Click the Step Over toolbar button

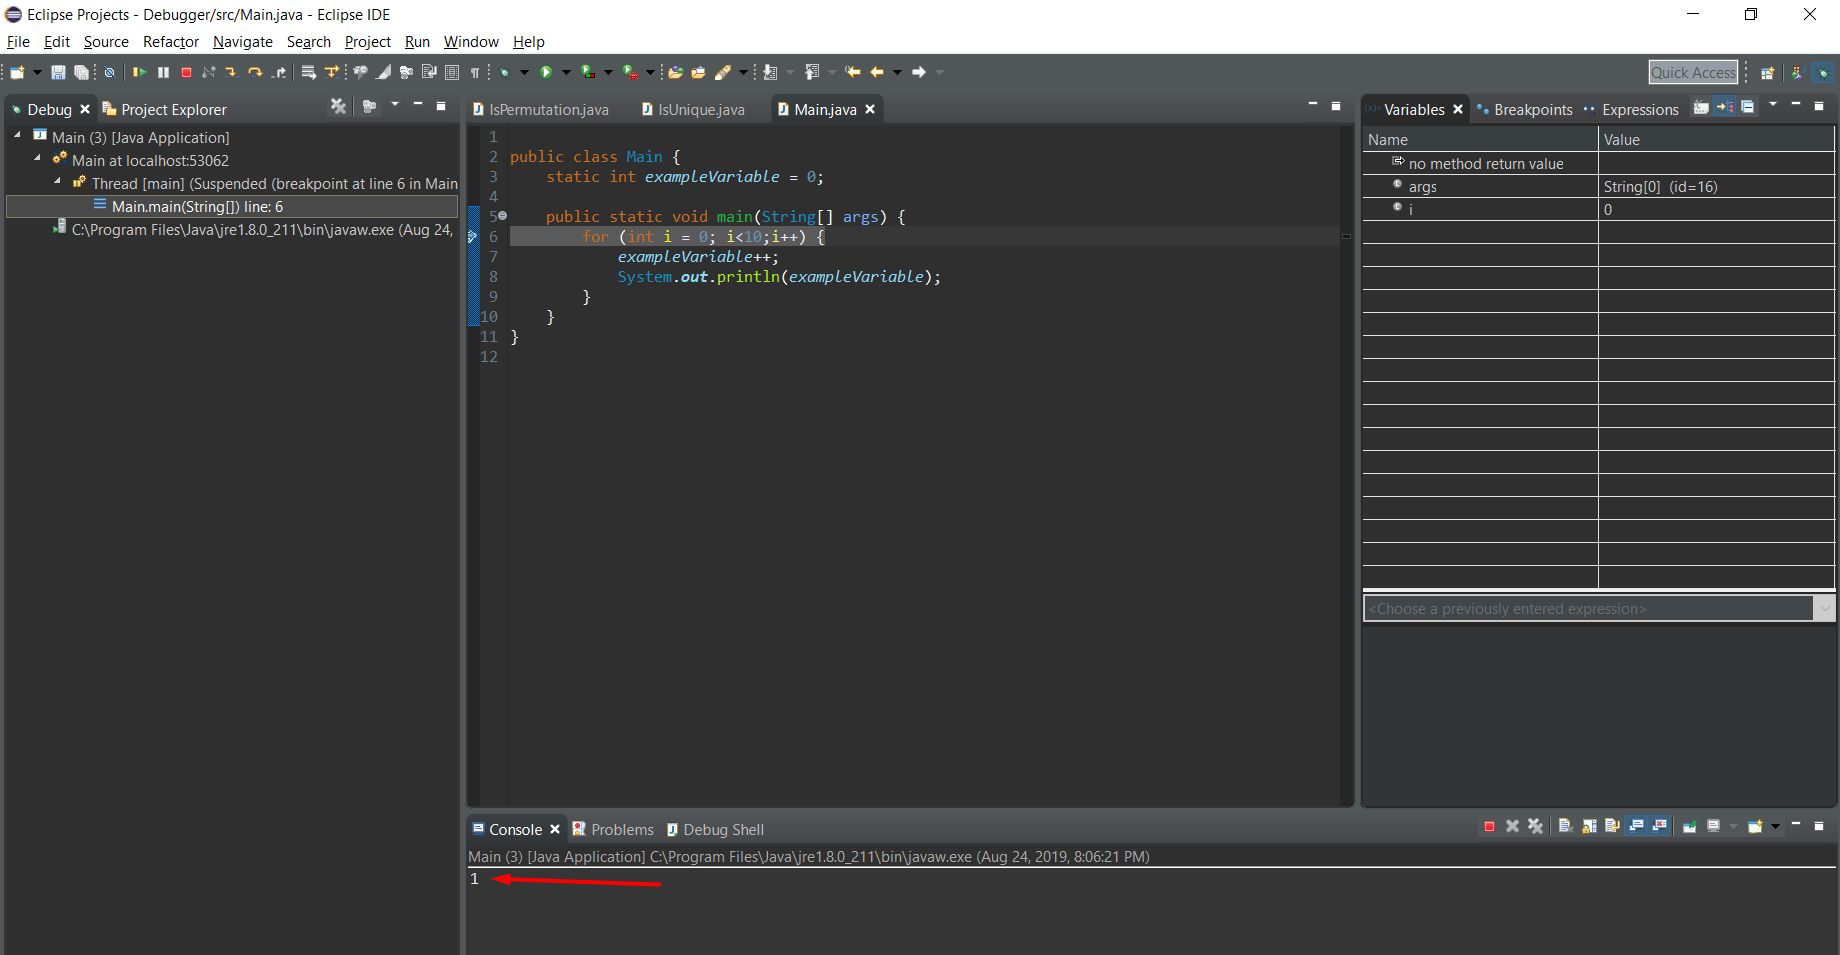click(x=255, y=72)
